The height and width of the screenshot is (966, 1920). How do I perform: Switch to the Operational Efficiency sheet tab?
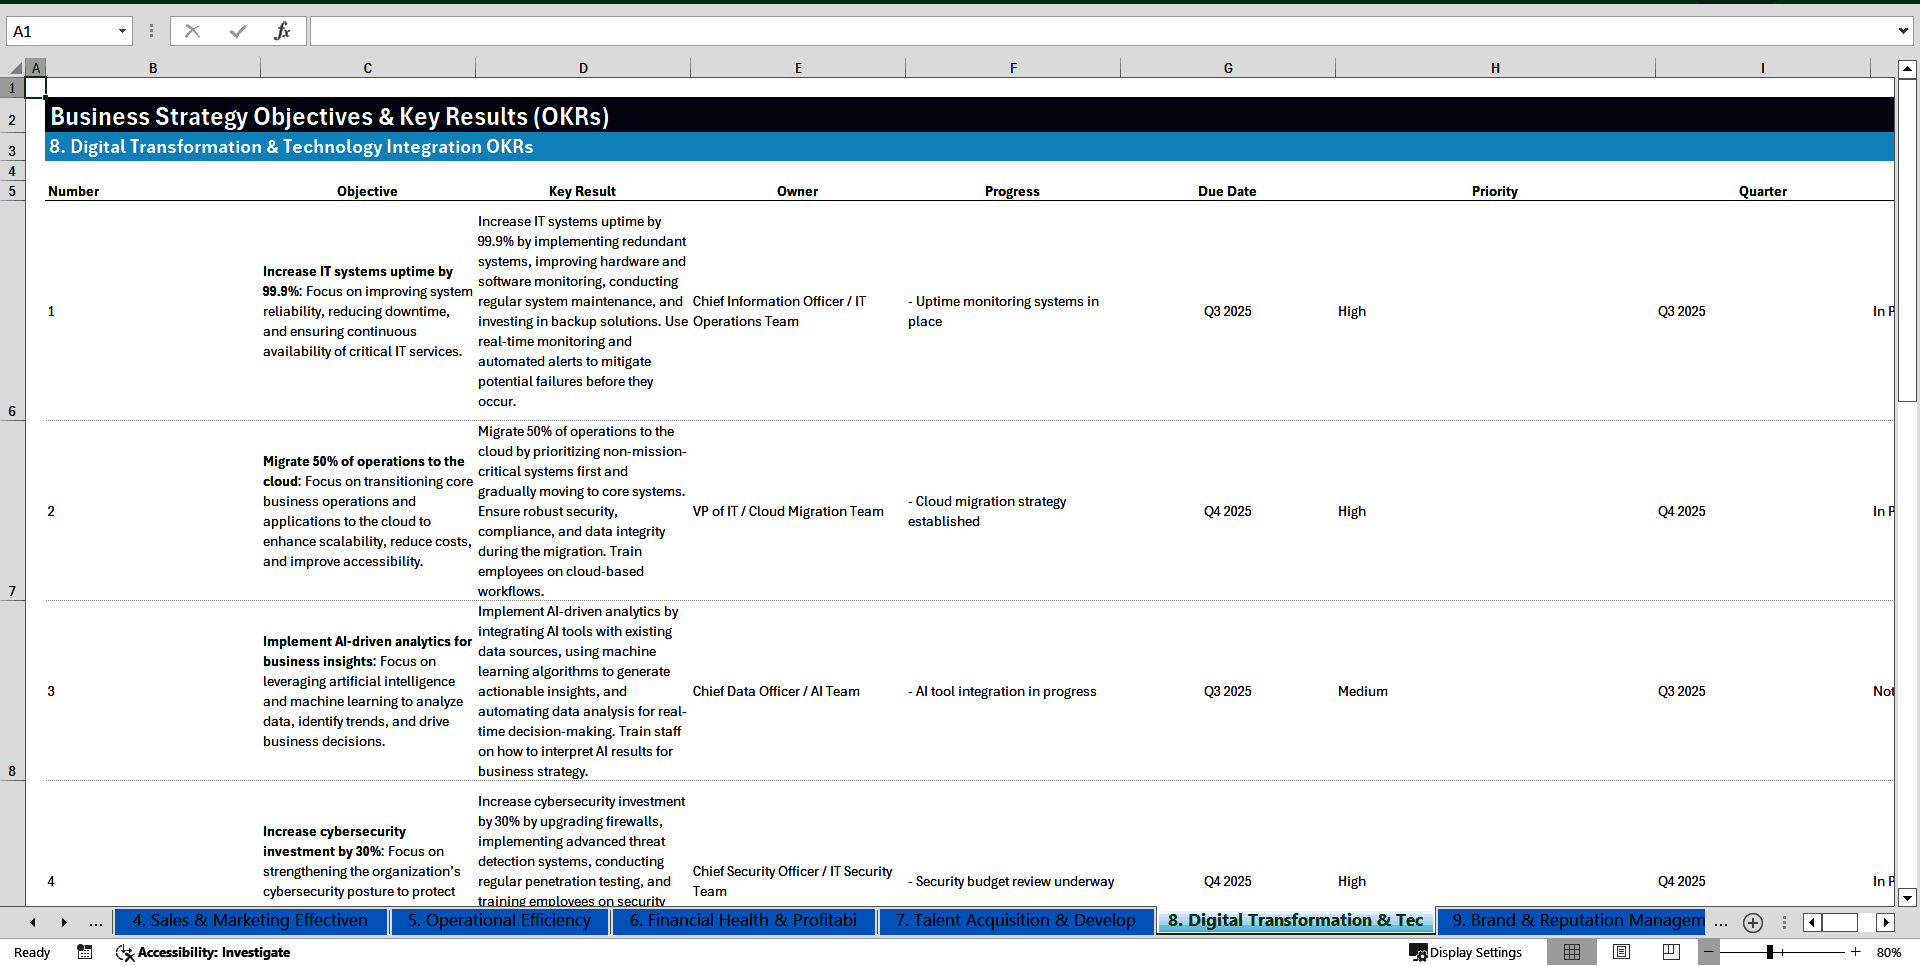pos(499,921)
